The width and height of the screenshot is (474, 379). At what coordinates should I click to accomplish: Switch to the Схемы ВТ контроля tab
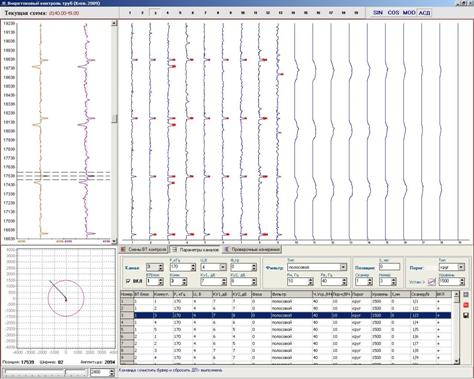[x=144, y=249]
